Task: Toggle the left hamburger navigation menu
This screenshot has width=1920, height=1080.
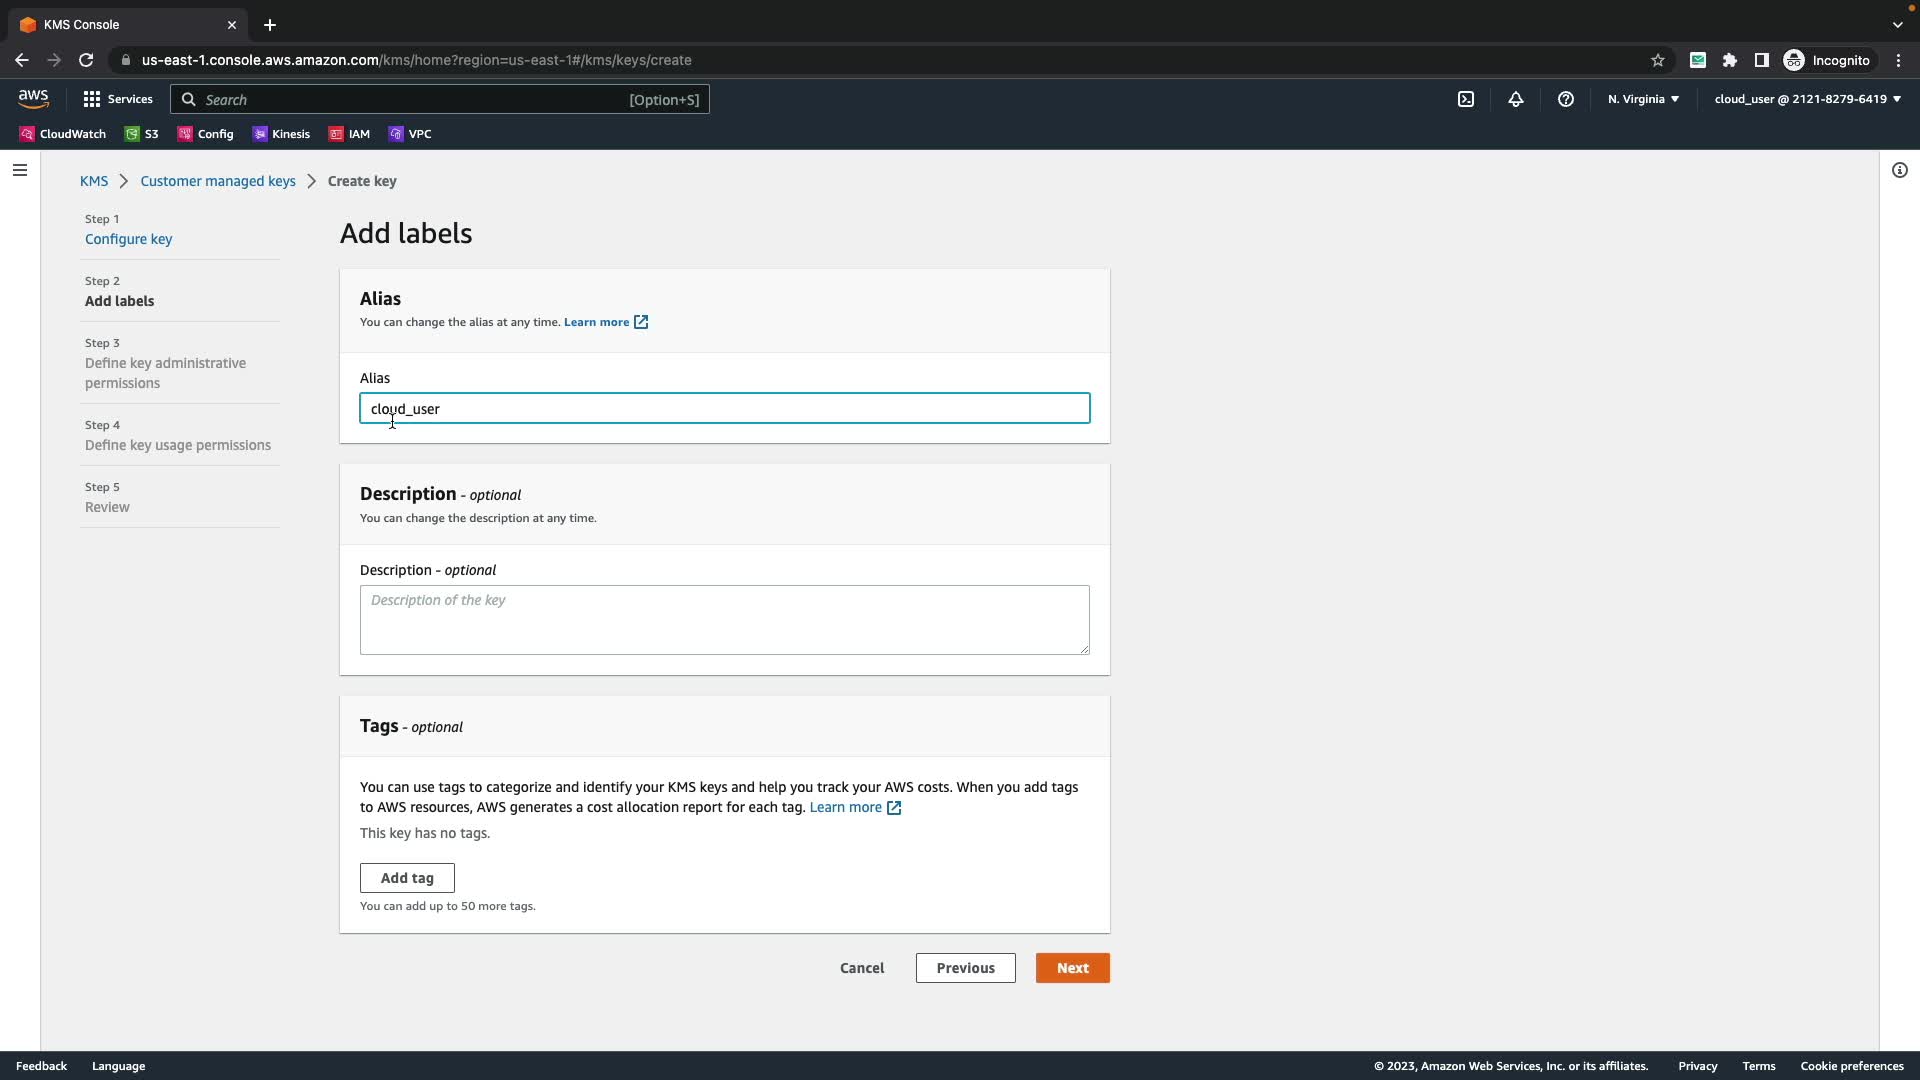Action: [20, 170]
